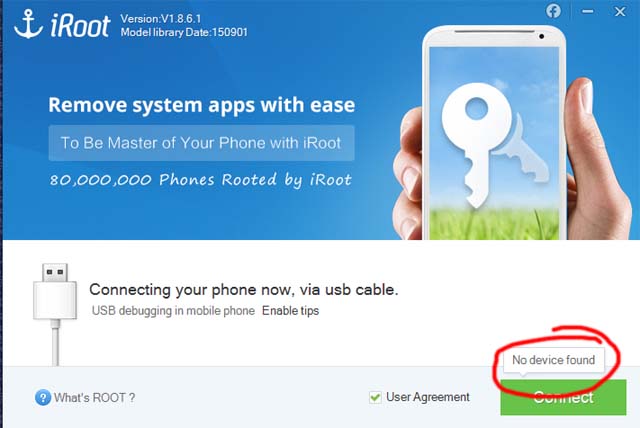This screenshot has width=640, height=428.
Task: Click the Version V1.8.6.1 label
Action: click(x=161, y=19)
